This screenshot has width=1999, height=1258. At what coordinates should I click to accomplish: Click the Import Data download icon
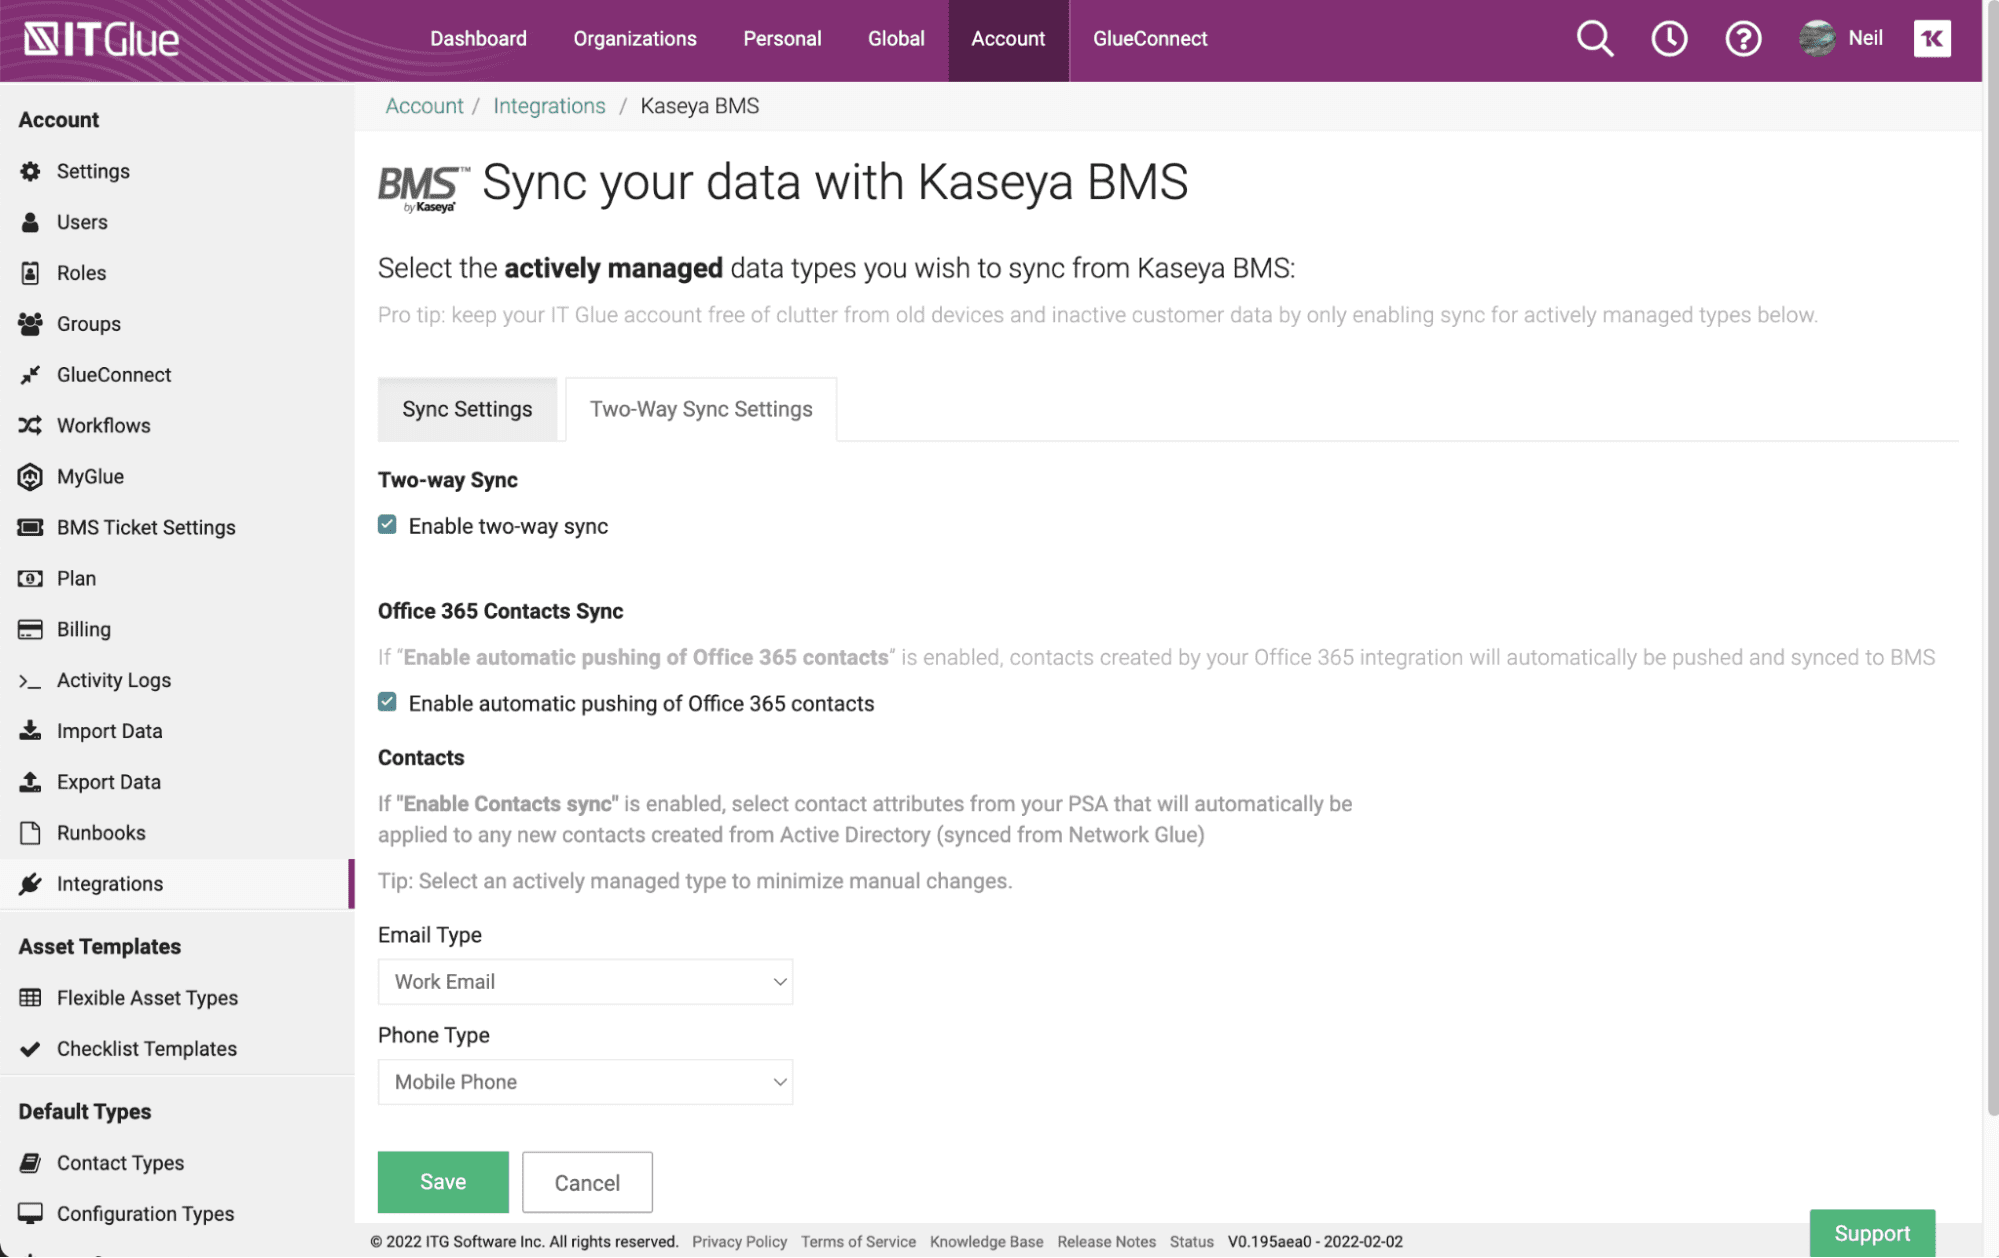(x=30, y=731)
